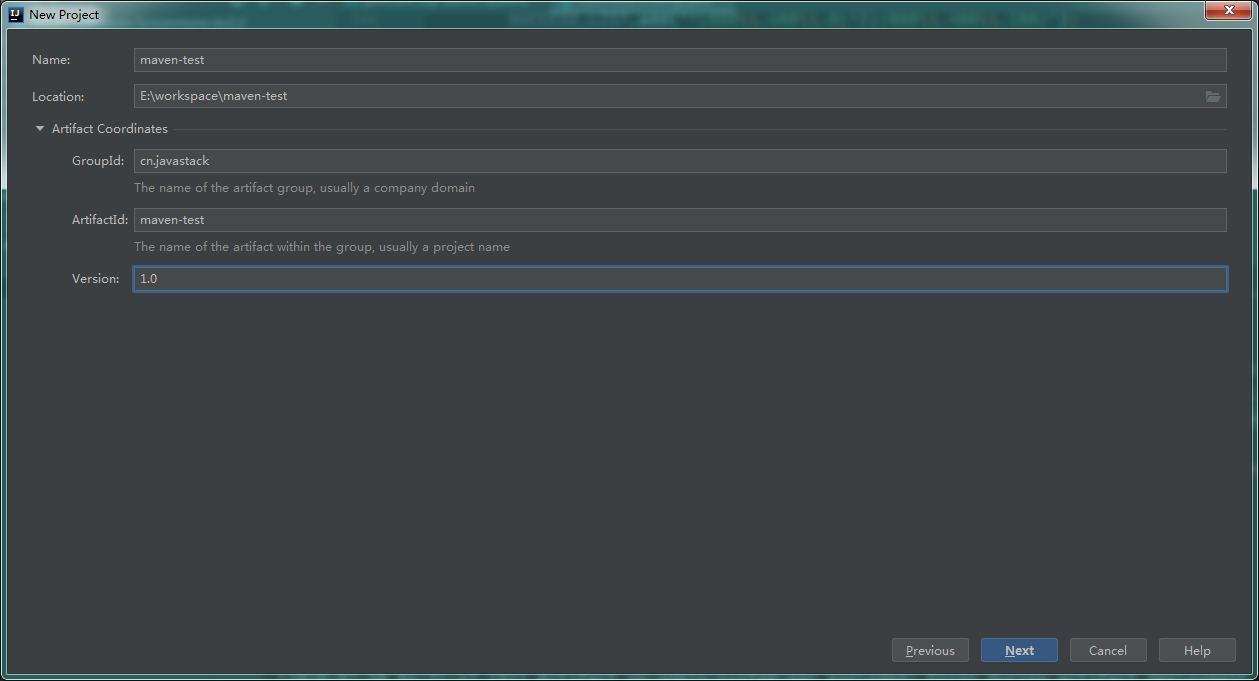Click the 'usually a company domain' hint text
Image resolution: width=1259 pixels, height=681 pixels.
point(398,188)
